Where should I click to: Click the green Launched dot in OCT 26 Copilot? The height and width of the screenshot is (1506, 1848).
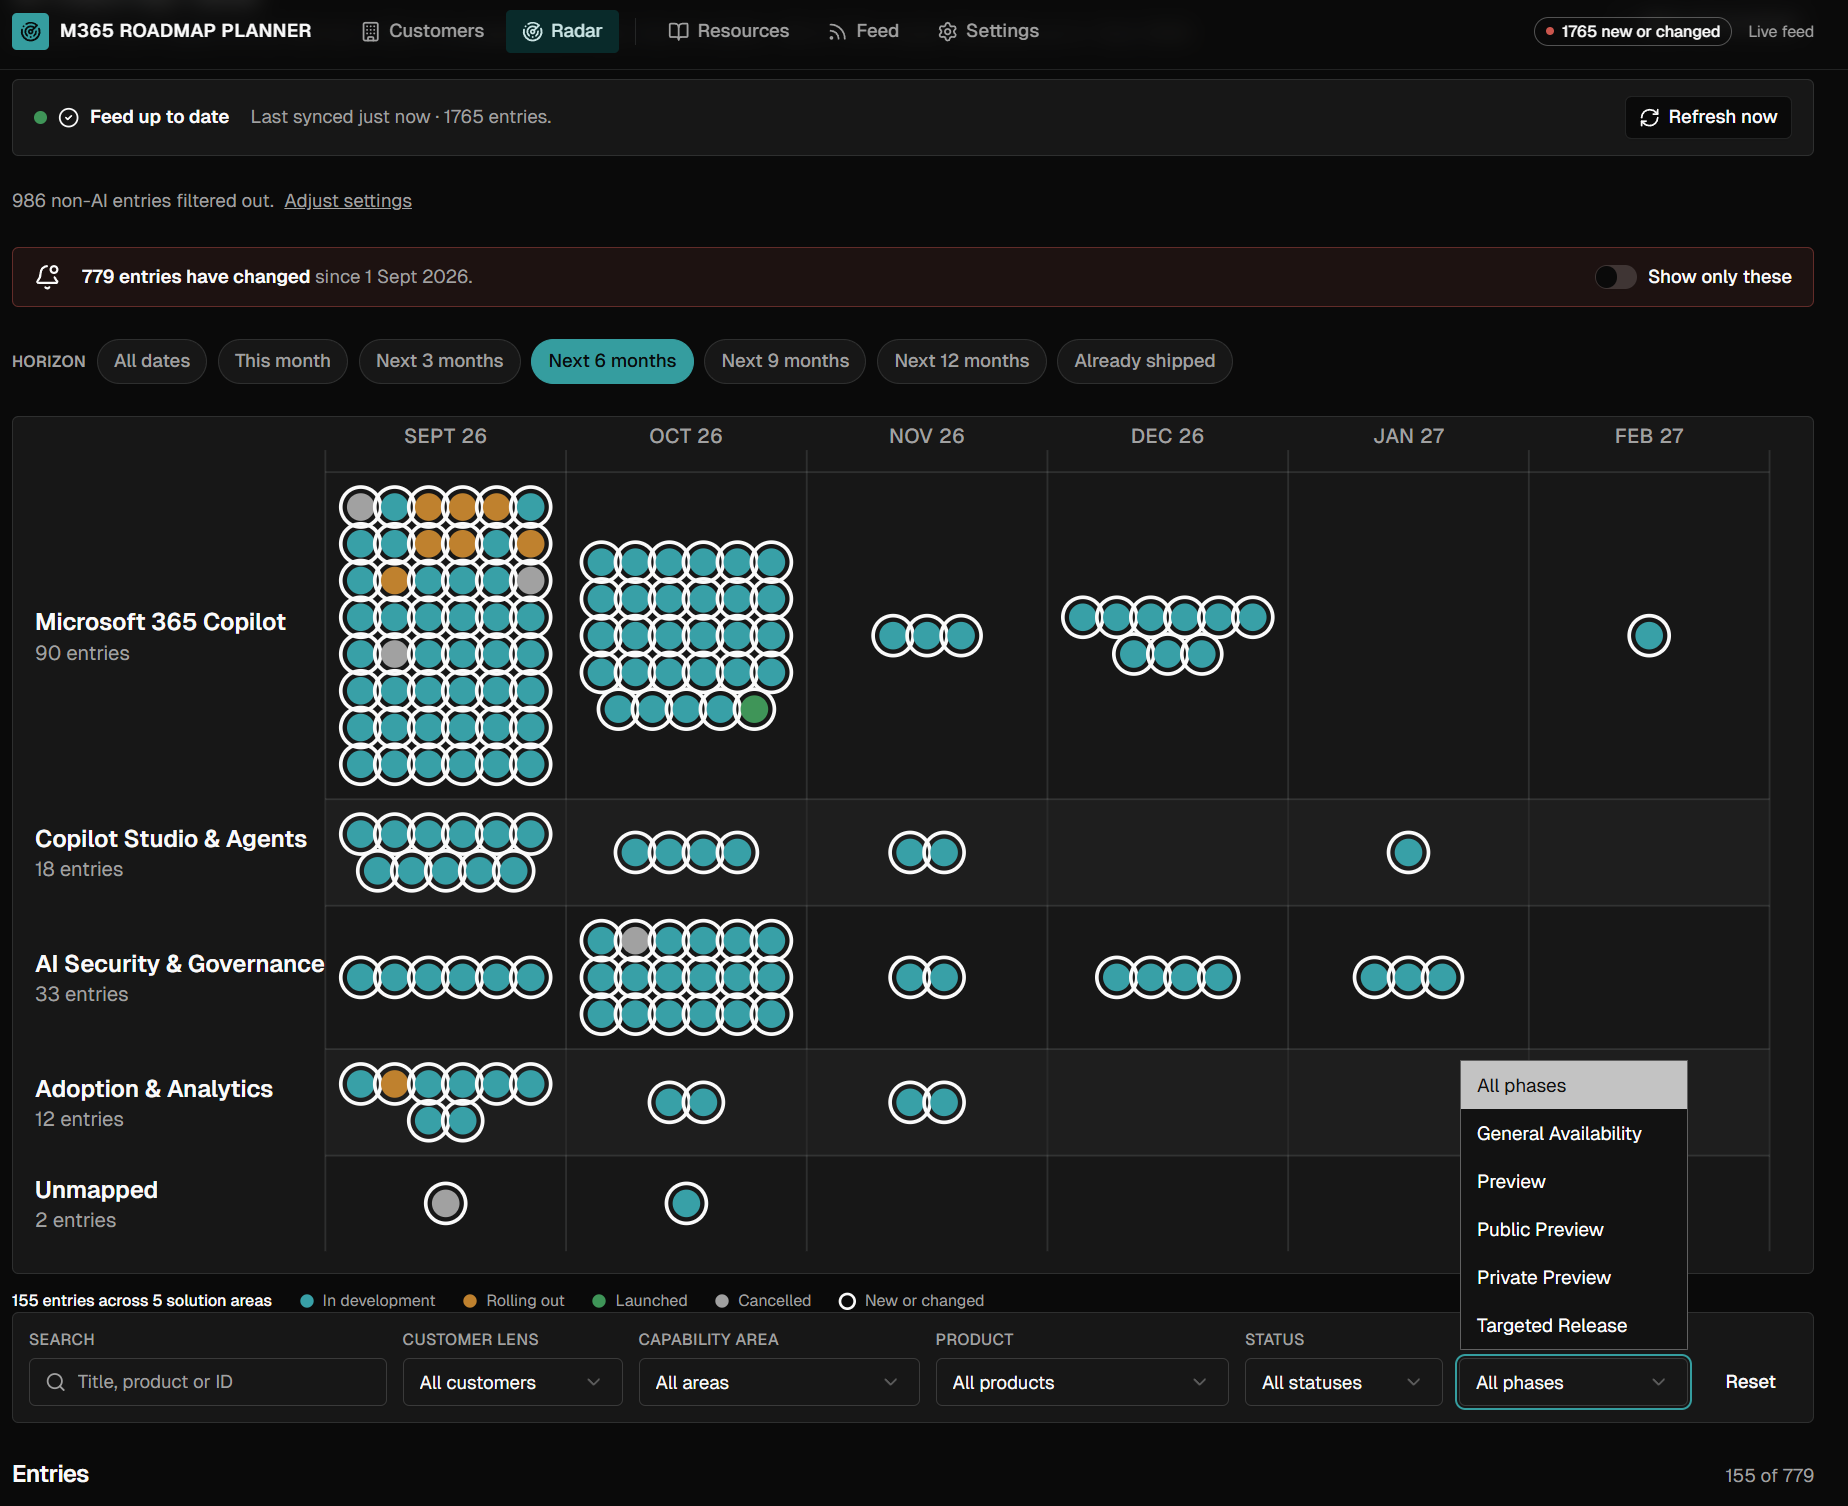pos(754,710)
